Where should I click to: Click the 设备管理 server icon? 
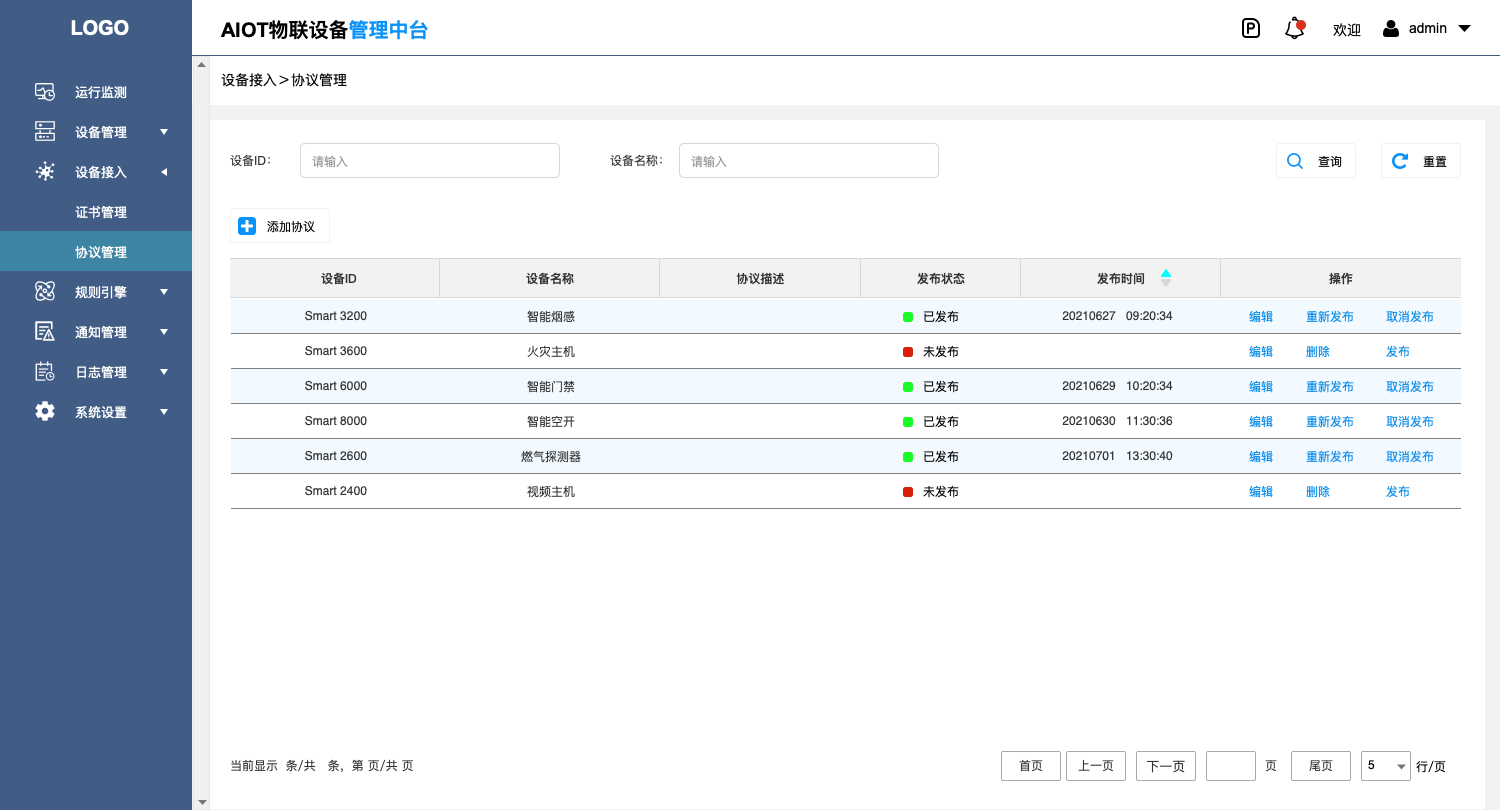45,131
